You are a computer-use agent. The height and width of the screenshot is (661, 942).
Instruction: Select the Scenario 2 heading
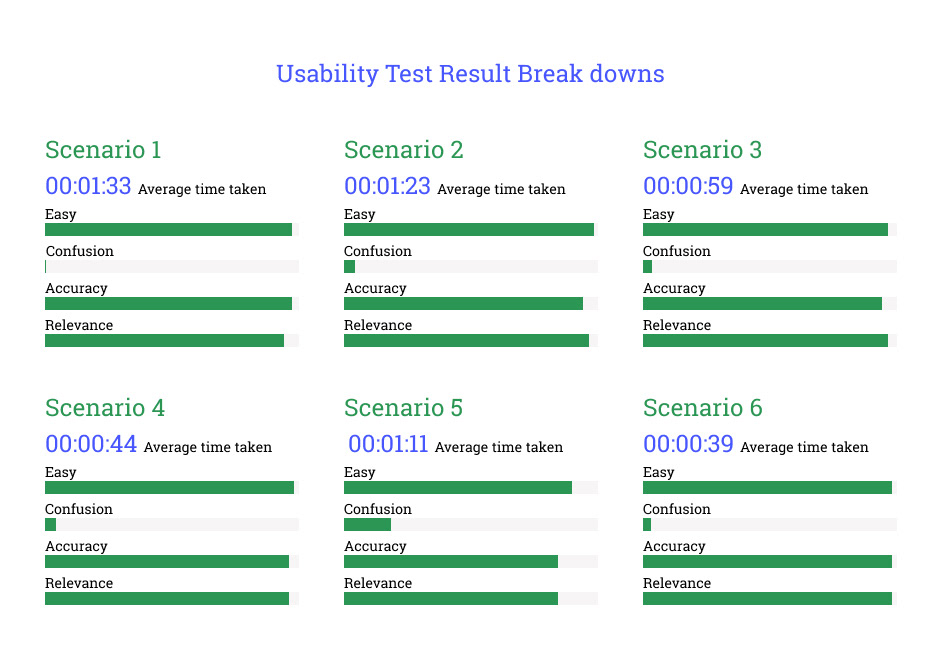coord(404,150)
